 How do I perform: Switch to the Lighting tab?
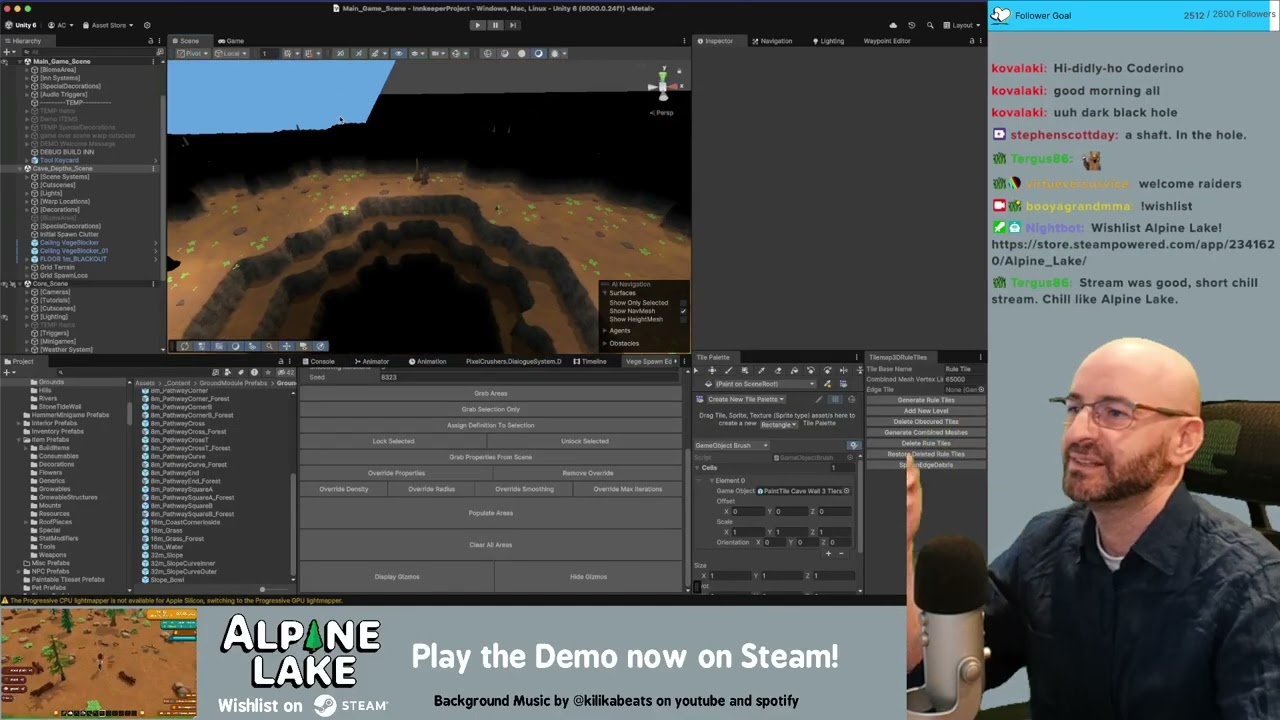click(x=828, y=41)
